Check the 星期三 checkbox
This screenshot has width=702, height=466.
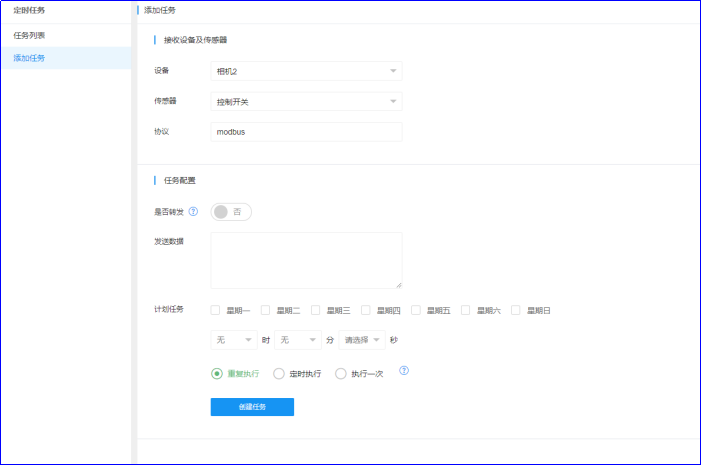316,310
